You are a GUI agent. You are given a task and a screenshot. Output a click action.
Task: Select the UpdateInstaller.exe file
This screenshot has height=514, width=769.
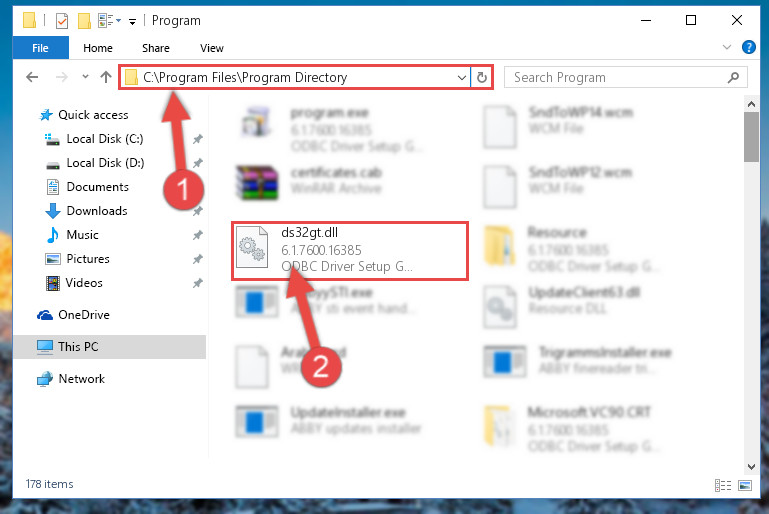pyautogui.click(x=329, y=420)
